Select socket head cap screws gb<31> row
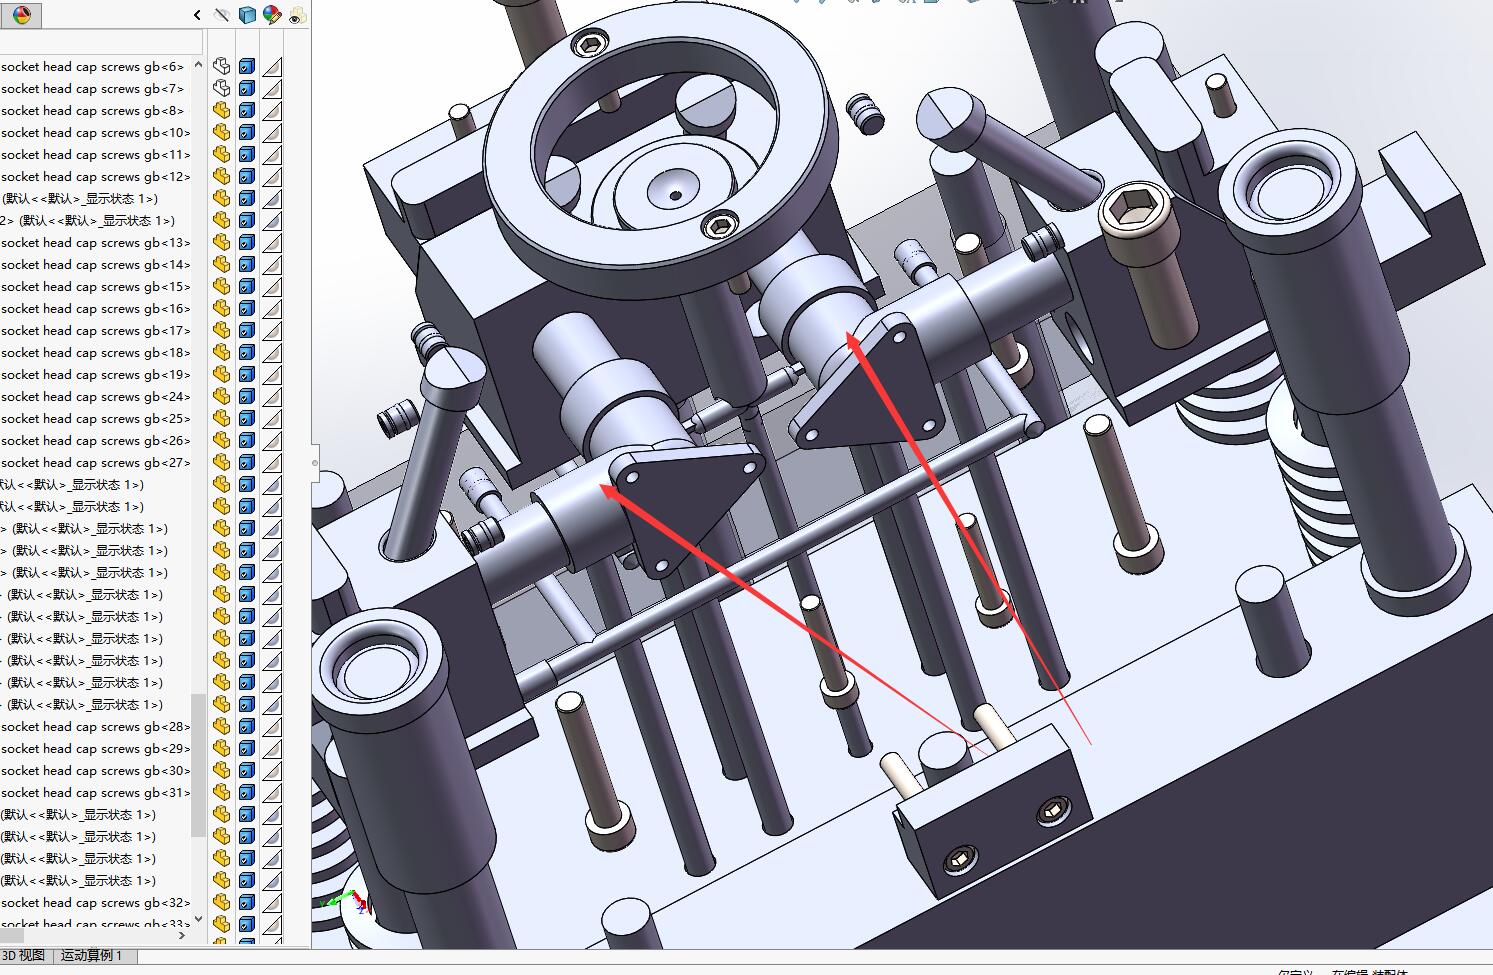This screenshot has height=975, width=1493. [95, 793]
